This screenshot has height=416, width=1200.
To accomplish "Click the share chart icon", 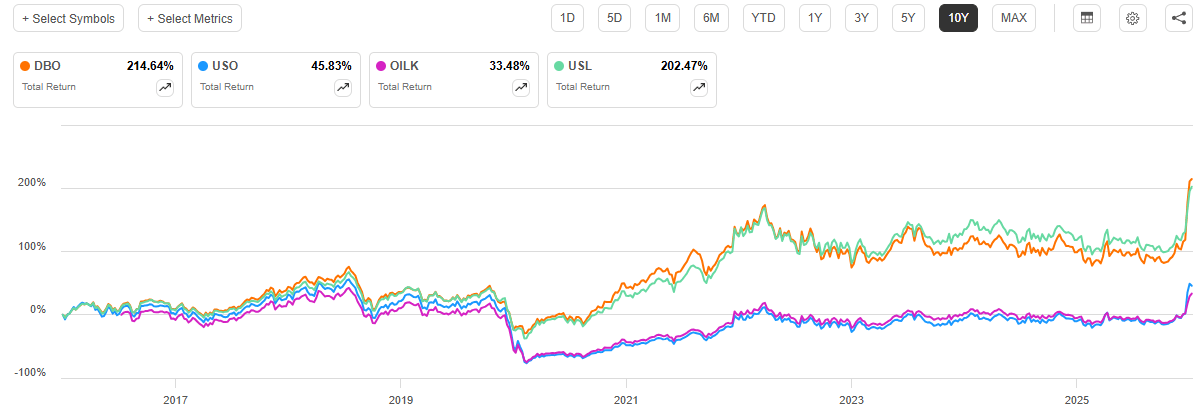I will pos(1177,18).
